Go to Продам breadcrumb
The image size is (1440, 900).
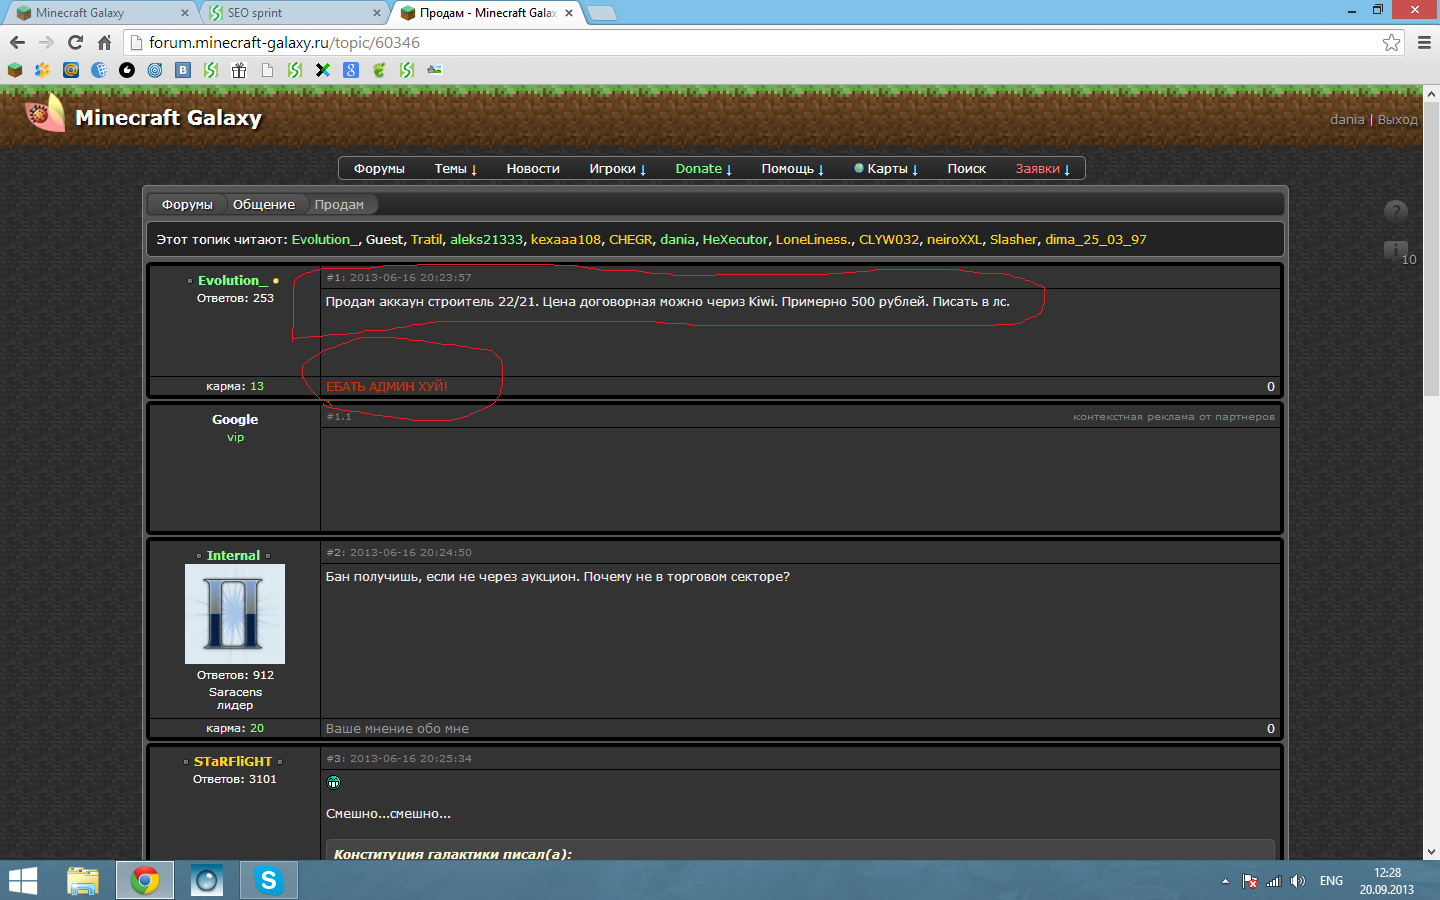[339, 204]
